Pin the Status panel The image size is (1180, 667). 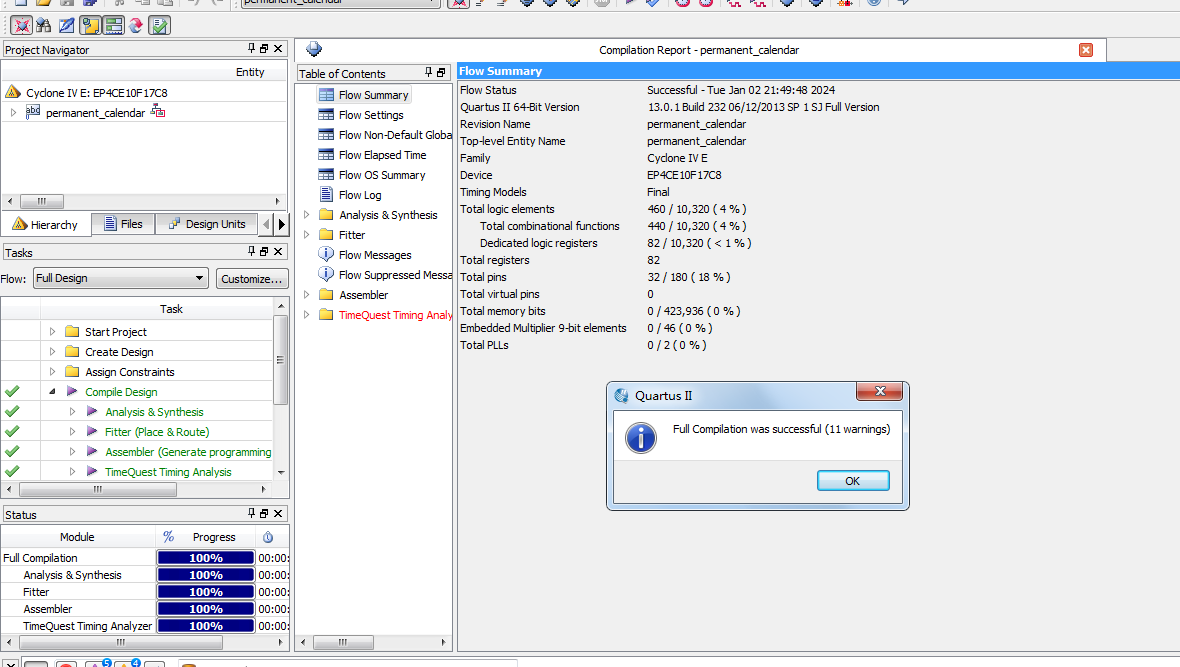[x=251, y=513]
